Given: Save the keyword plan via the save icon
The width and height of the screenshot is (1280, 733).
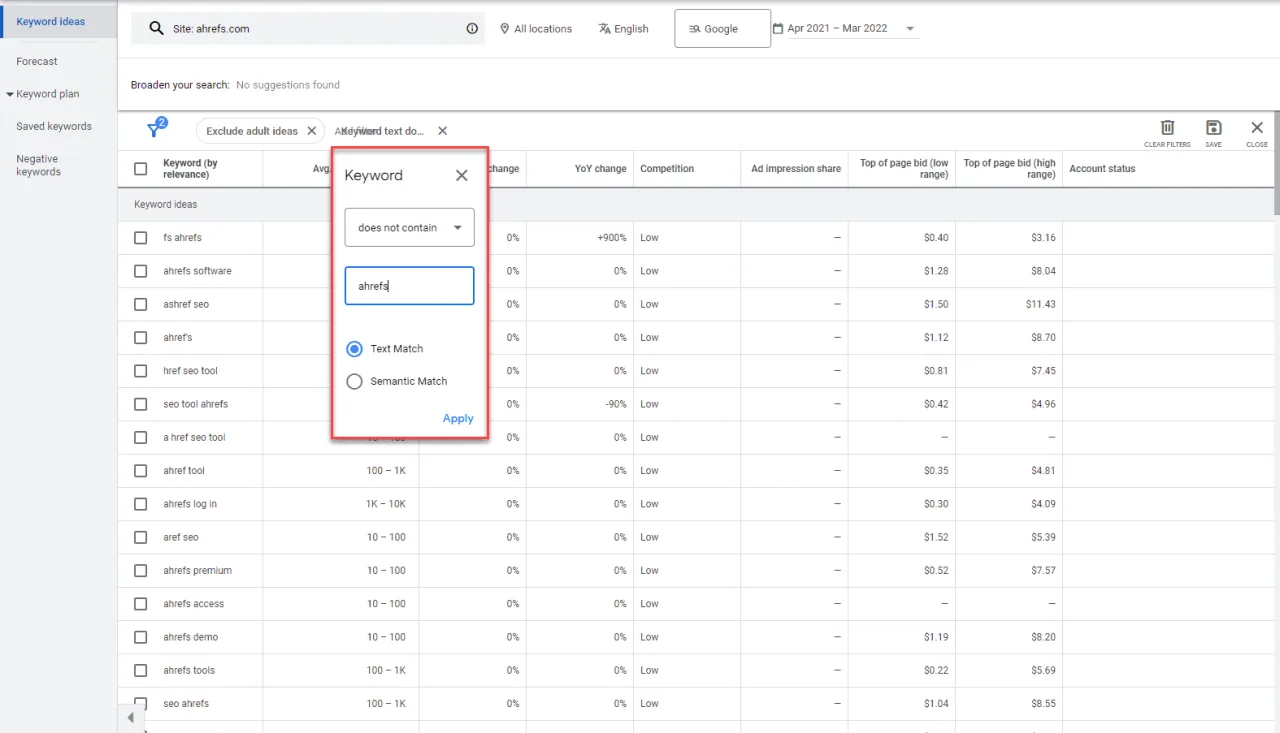Looking at the screenshot, I should tap(1213, 128).
